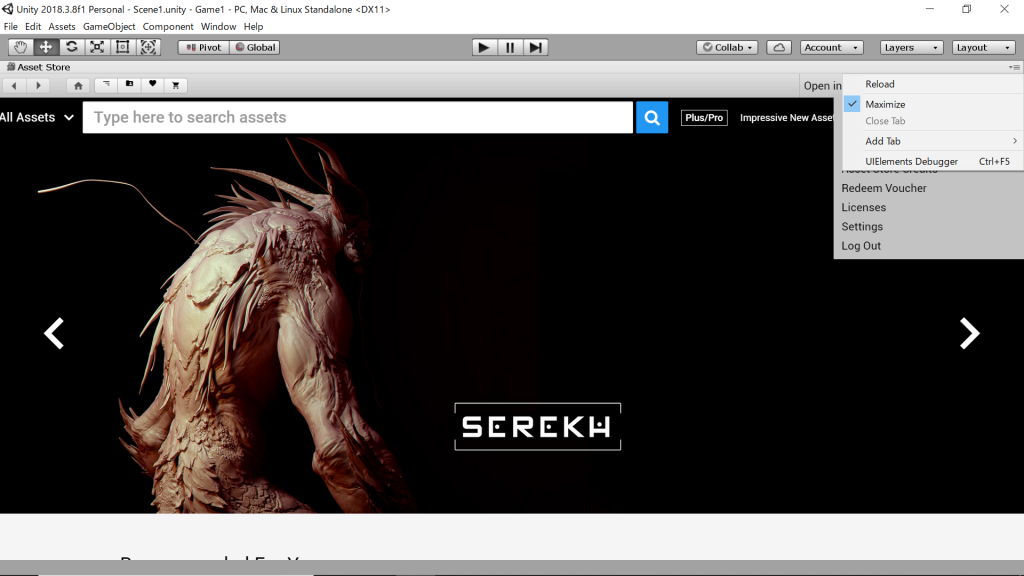
Task: Click Log Out
Action: coord(861,246)
